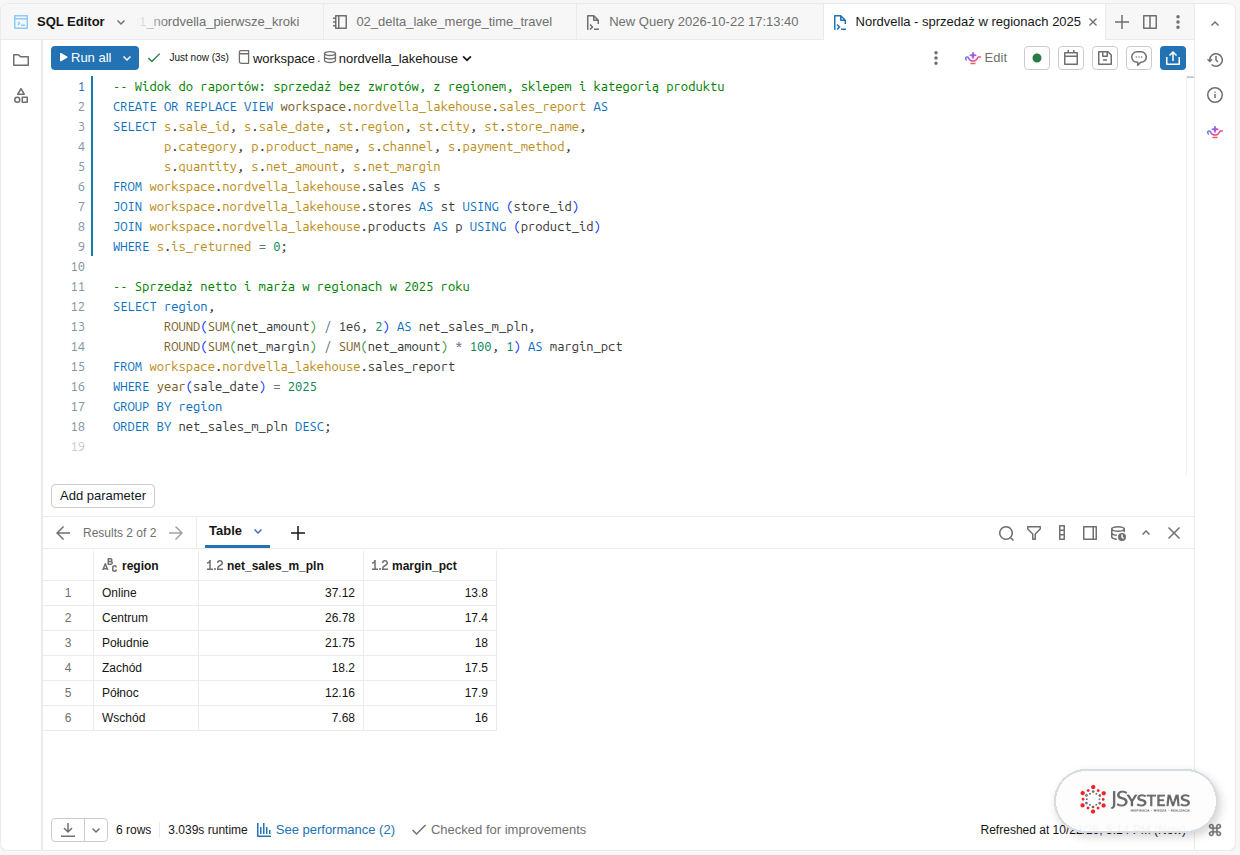Select the Online region cell
The height and width of the screenshot is (855, 1240).
click(146, 593)
